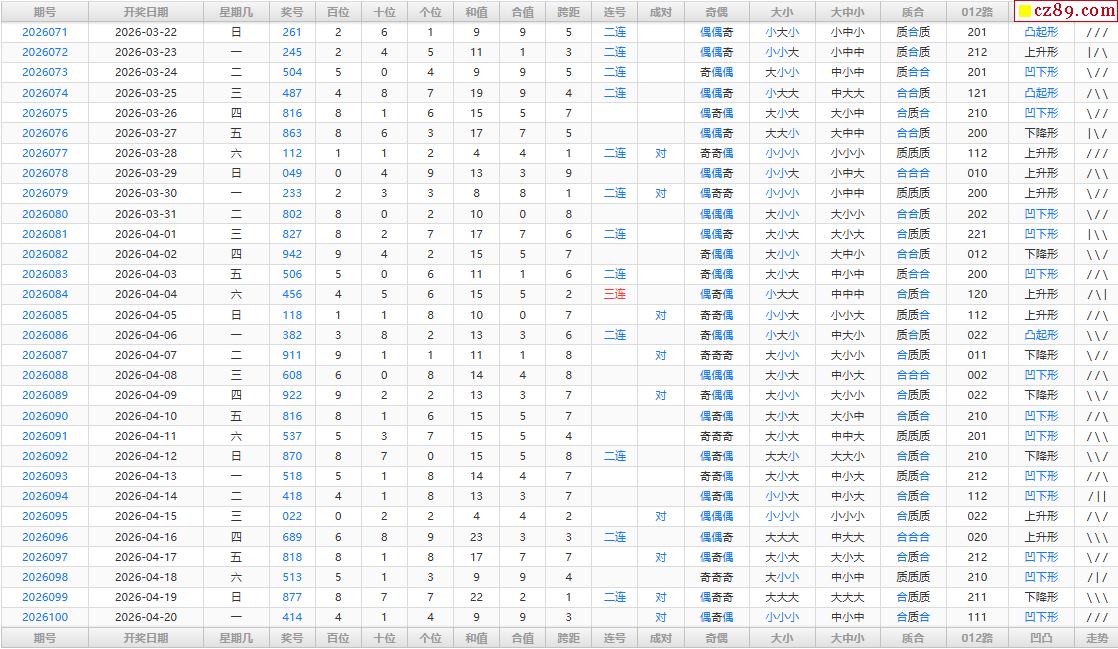Open the period 2026084 link

pyautogui.click(x=45, y=295)
